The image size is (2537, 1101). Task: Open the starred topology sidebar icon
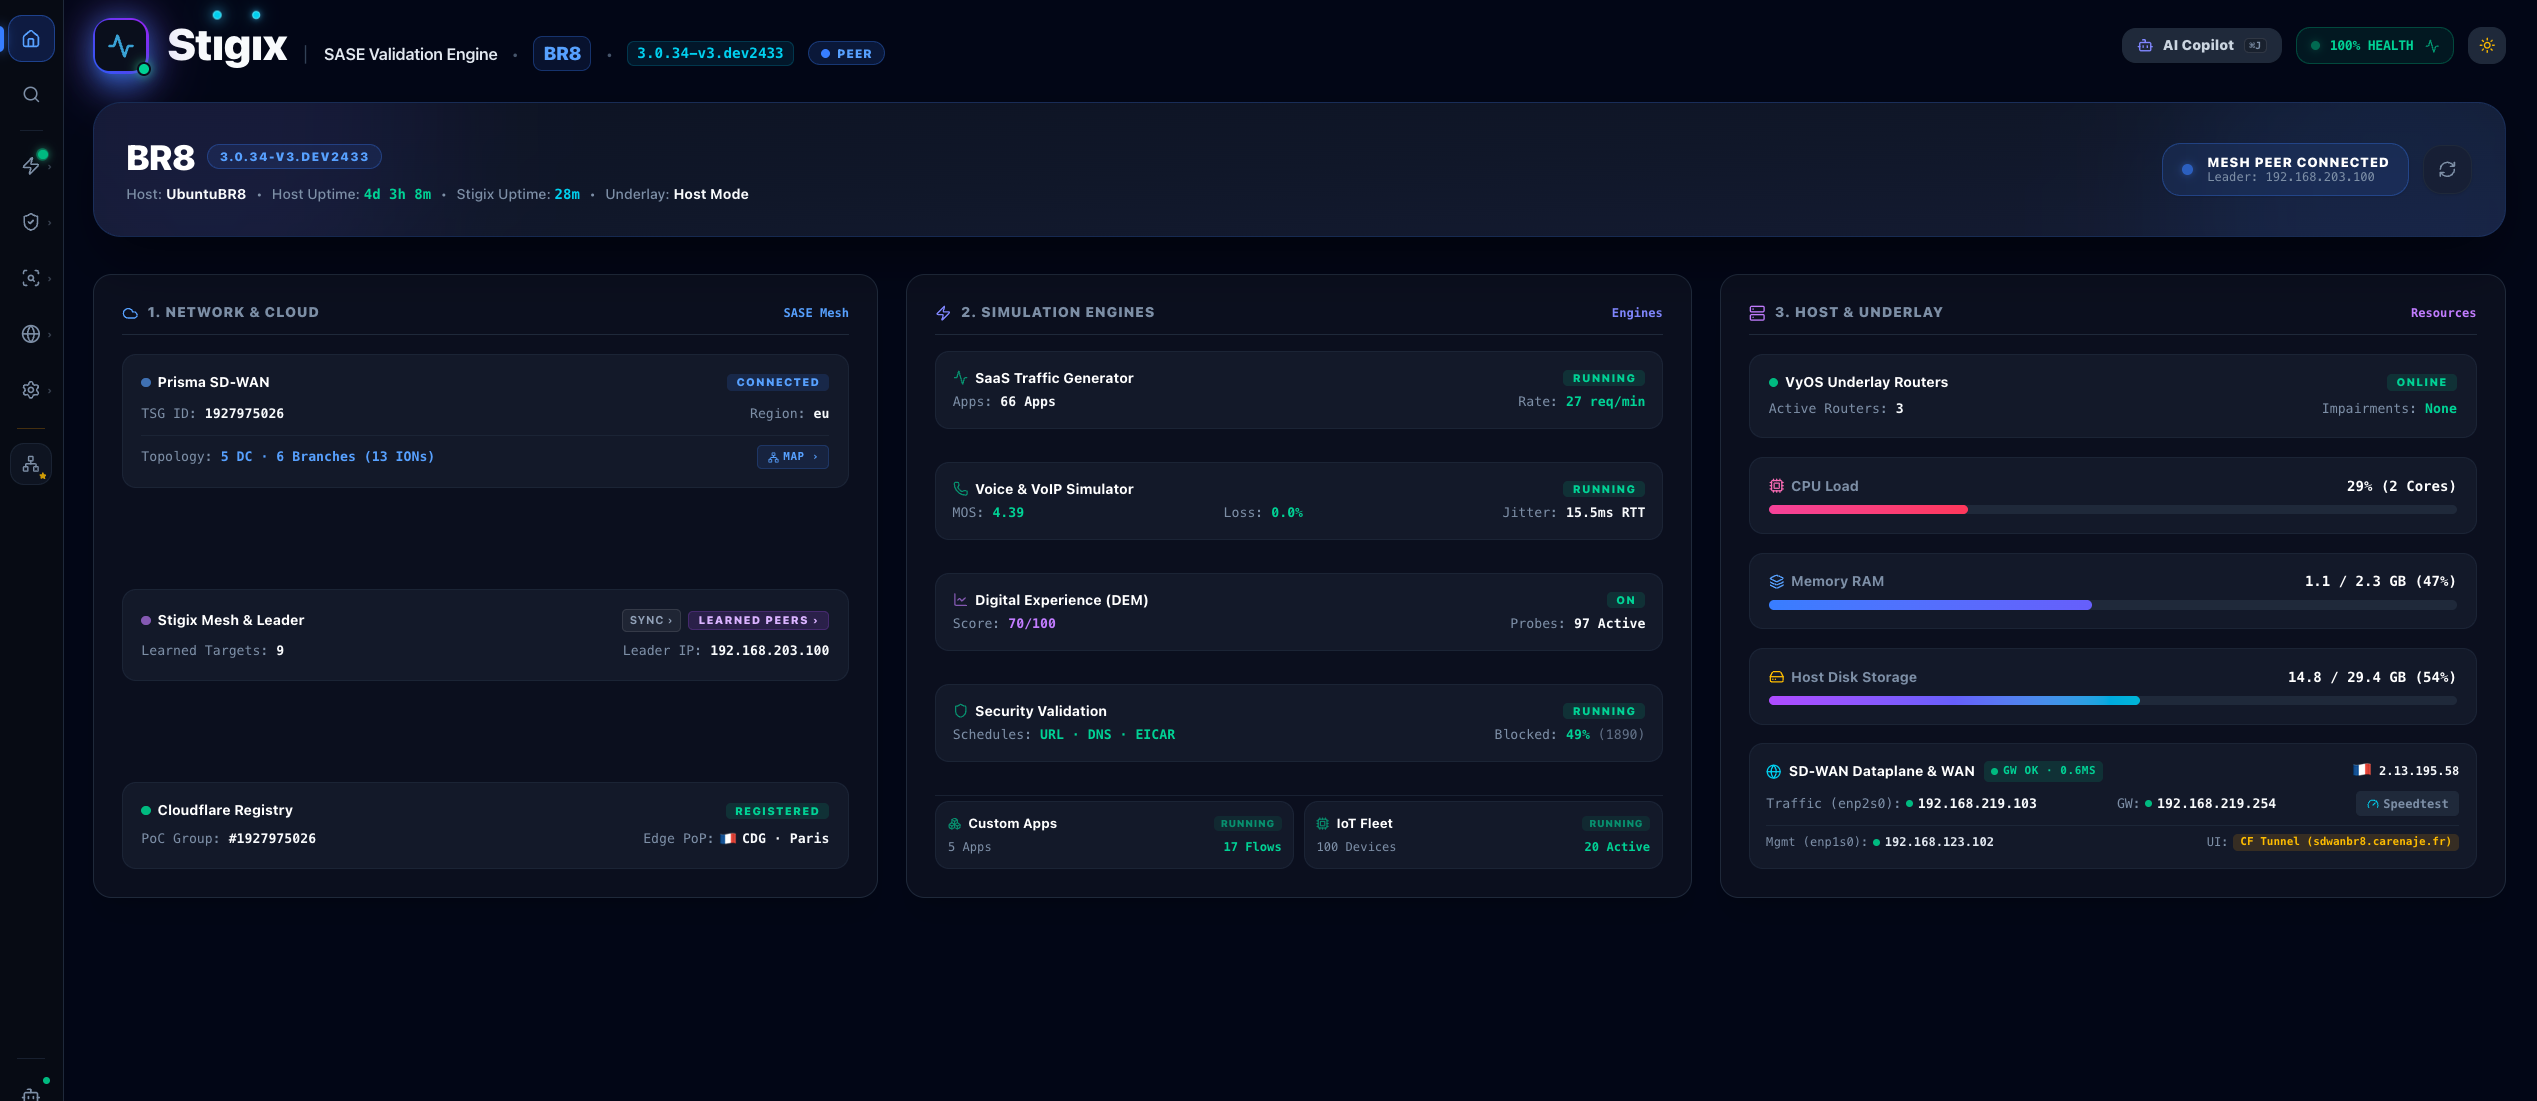31,464
